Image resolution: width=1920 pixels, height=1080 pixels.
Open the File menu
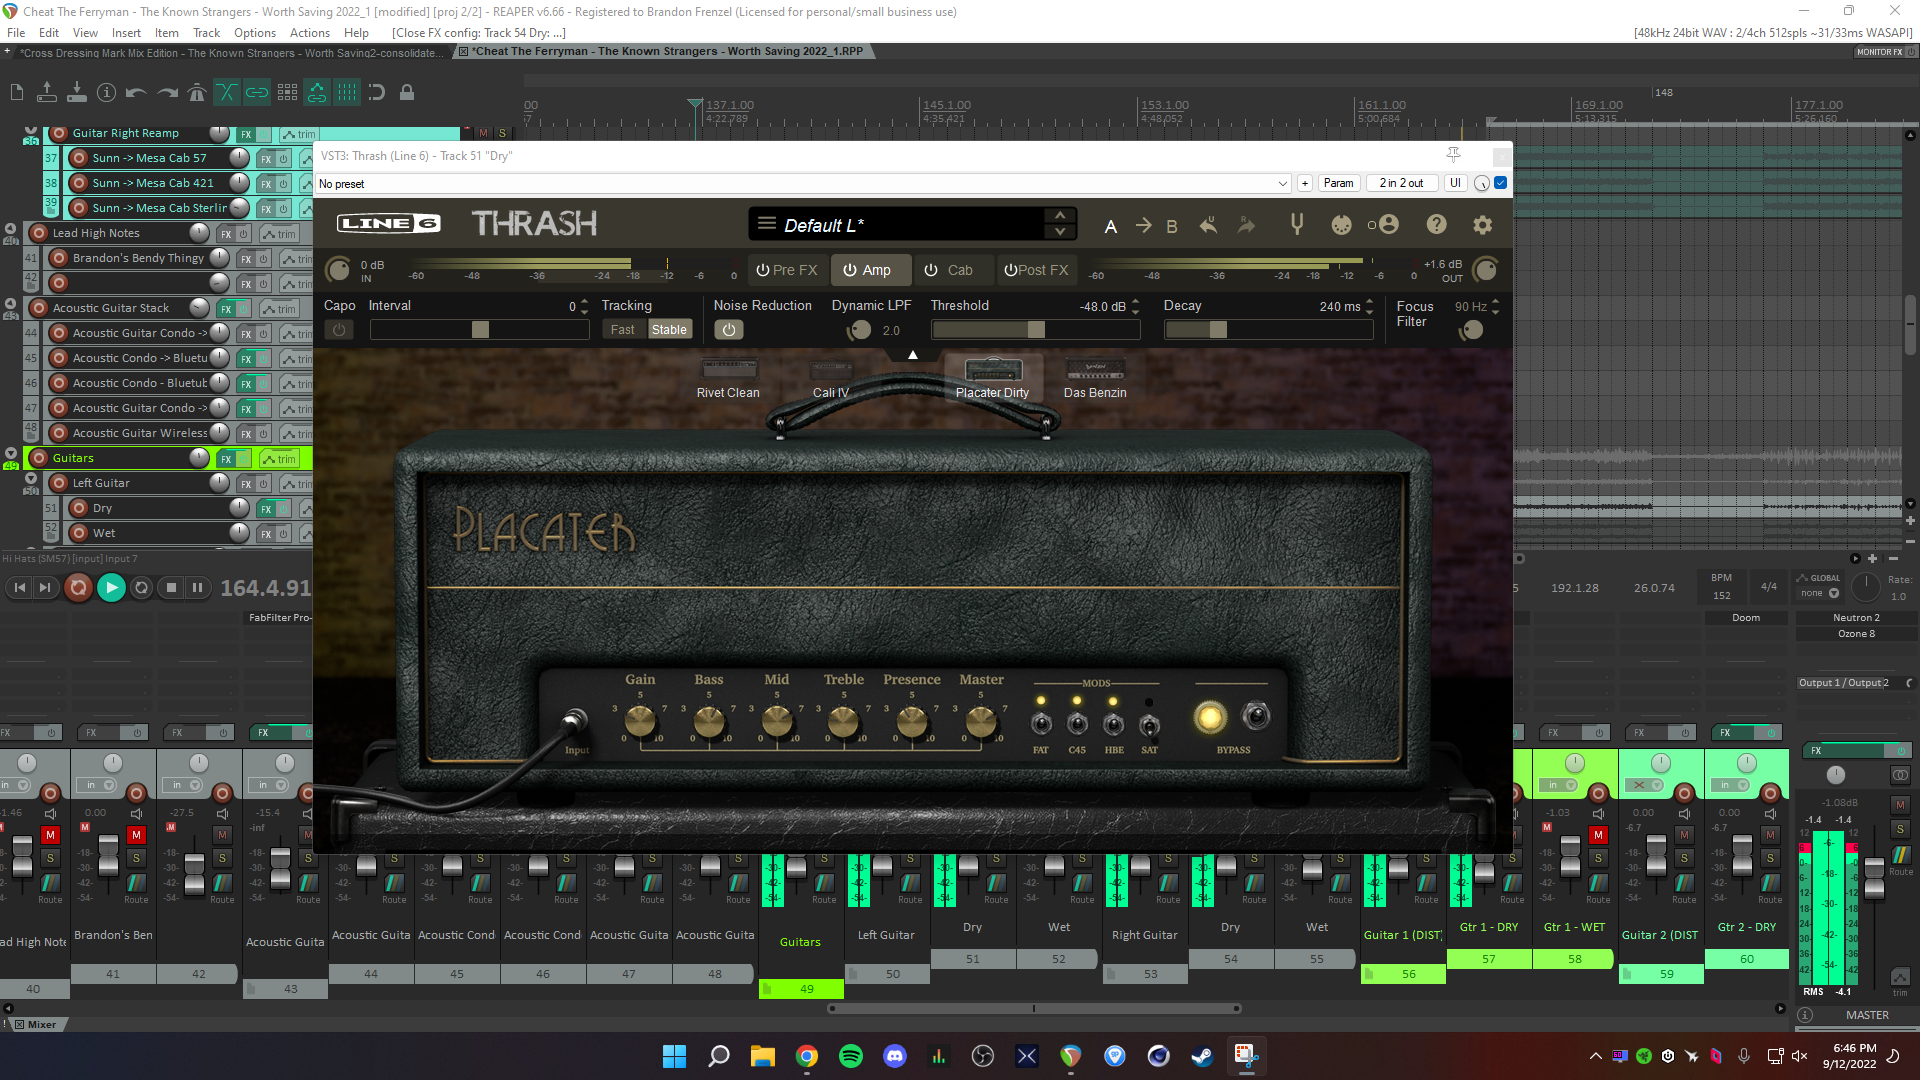tap(16, 32)
